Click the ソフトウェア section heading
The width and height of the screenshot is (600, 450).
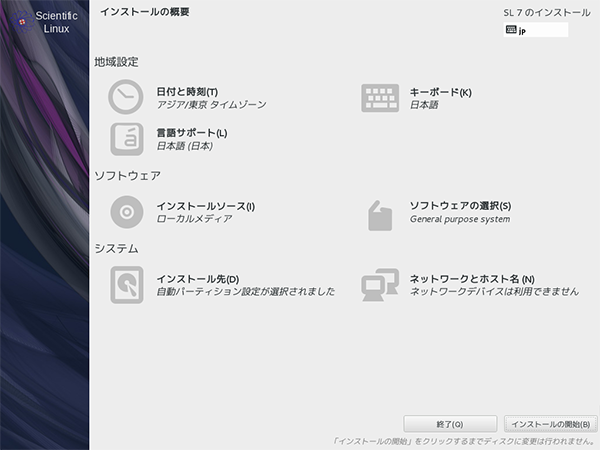click(x=127, y=176)
